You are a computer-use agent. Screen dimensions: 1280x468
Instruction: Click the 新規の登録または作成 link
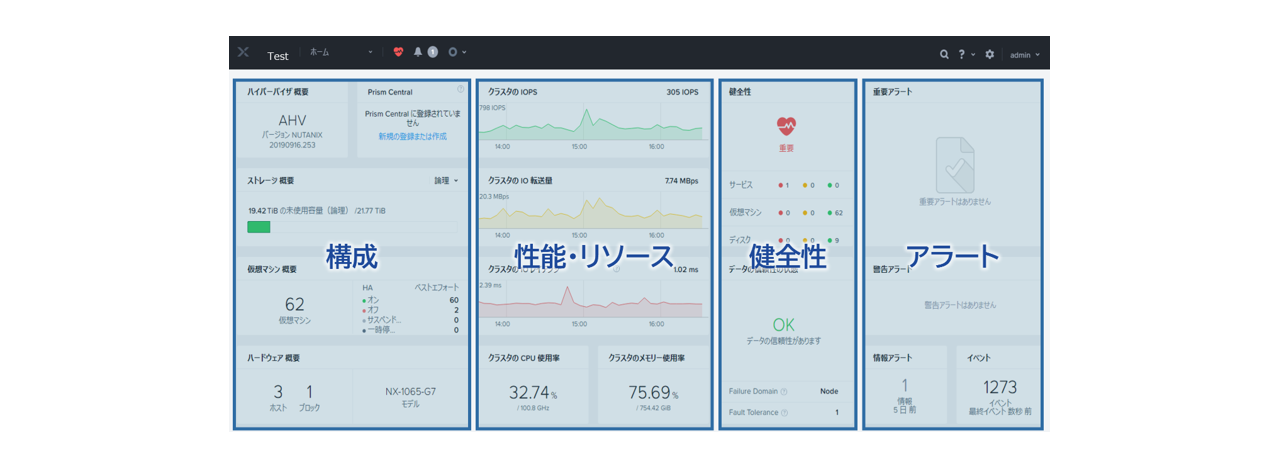[x=412, y=136]
